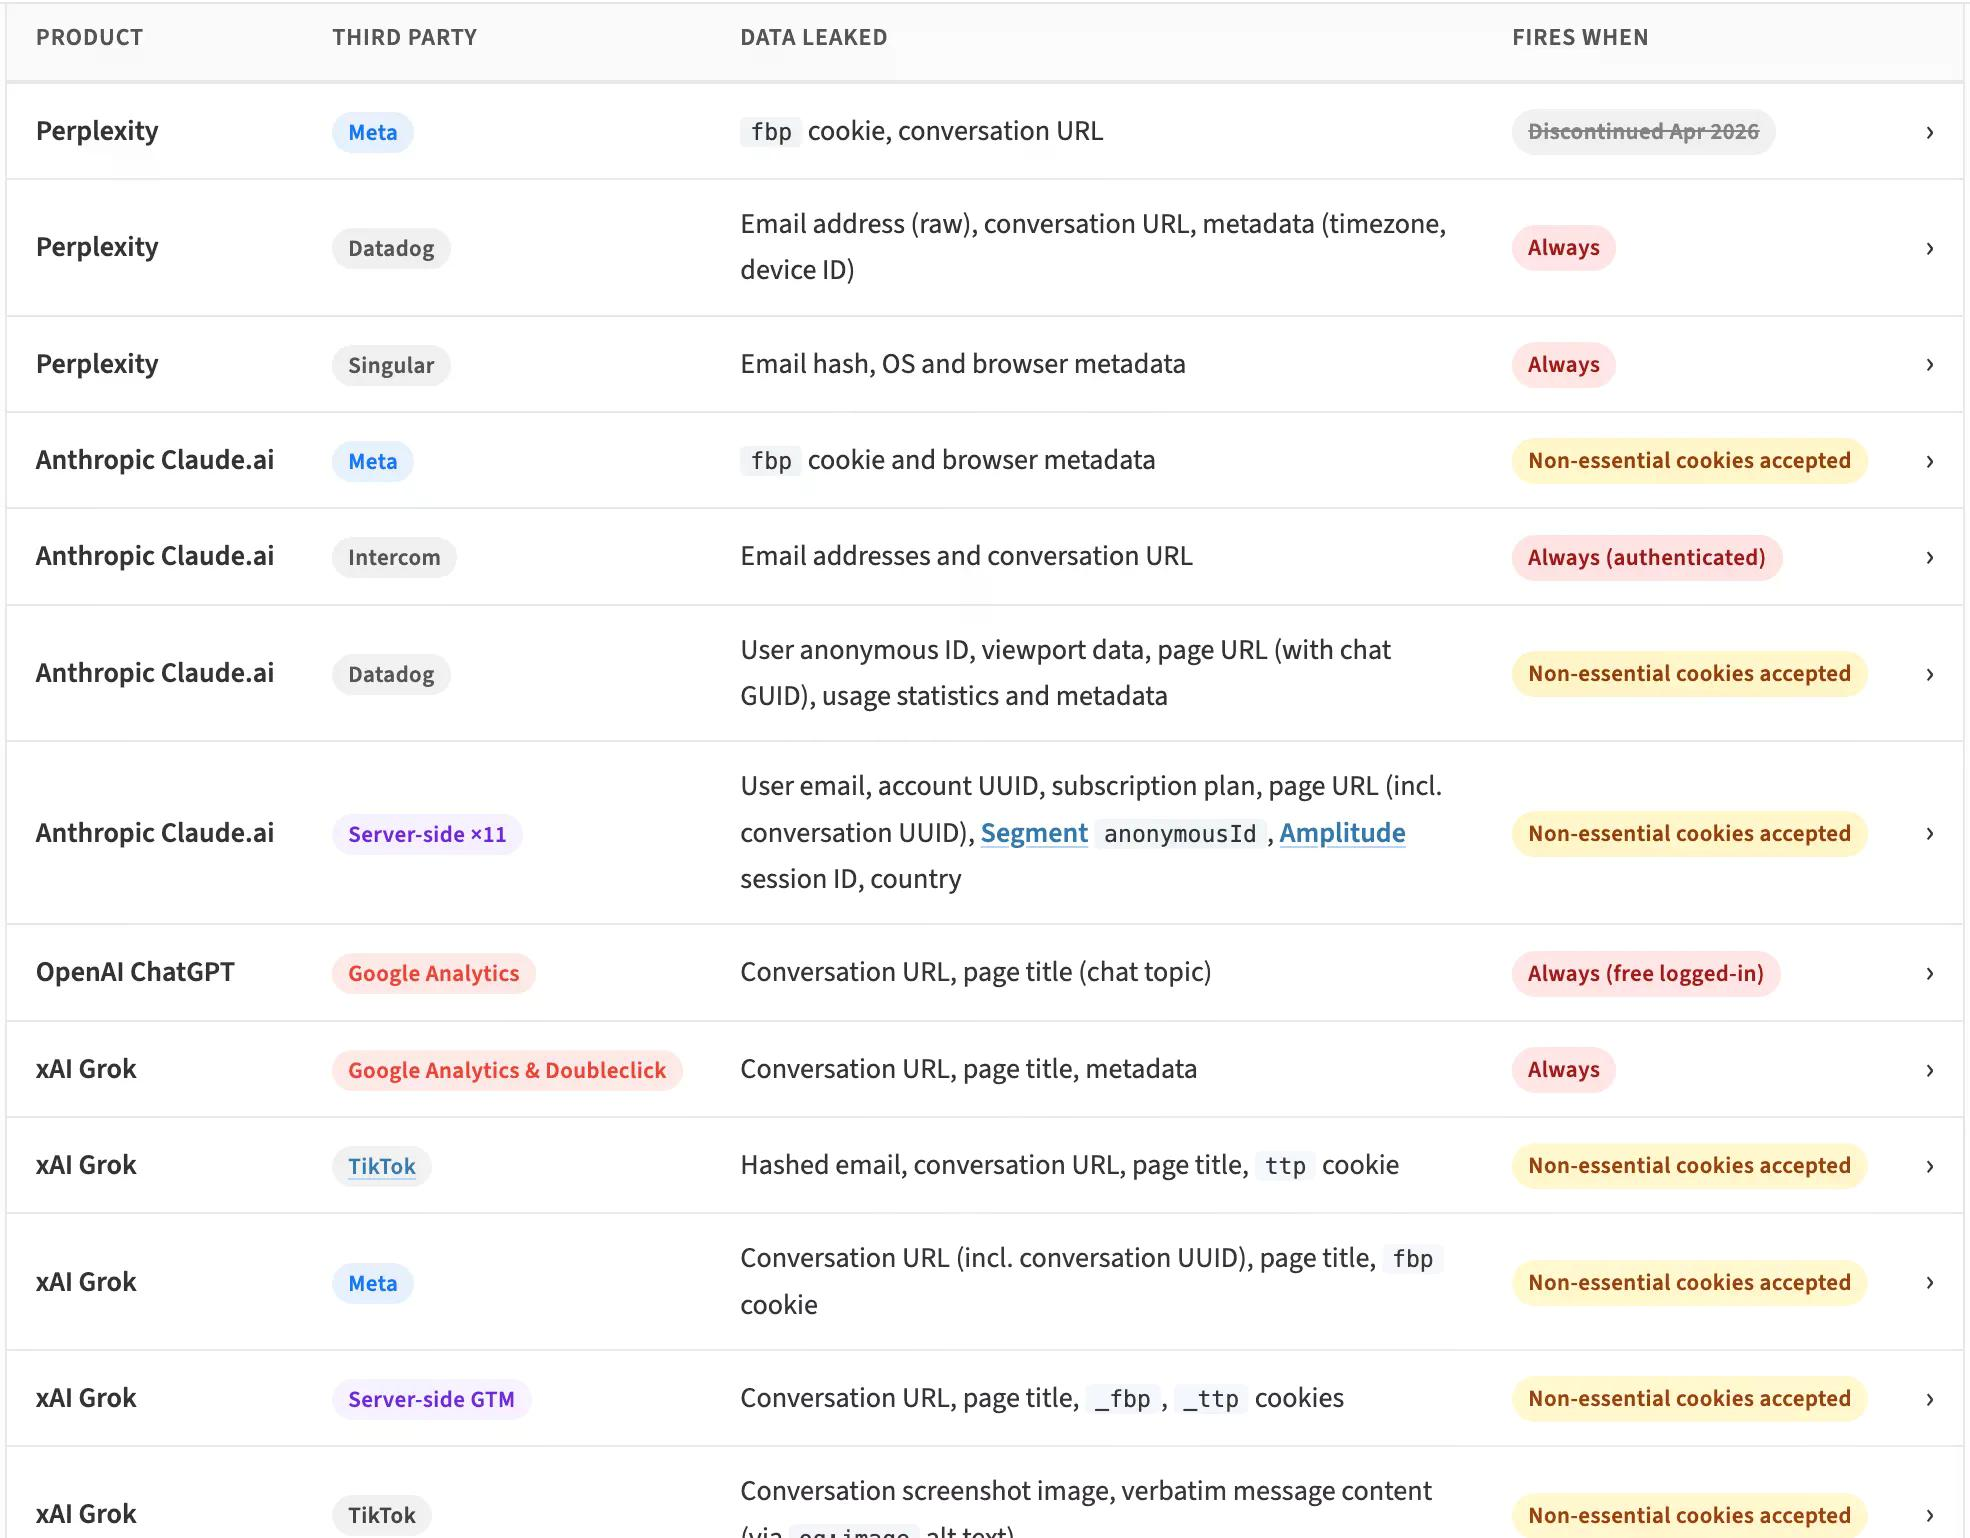This screenshot has width=1970, height=1538.
Task: Click xAI Grok in the Server-side GTM row
Action: point(86,1398)
